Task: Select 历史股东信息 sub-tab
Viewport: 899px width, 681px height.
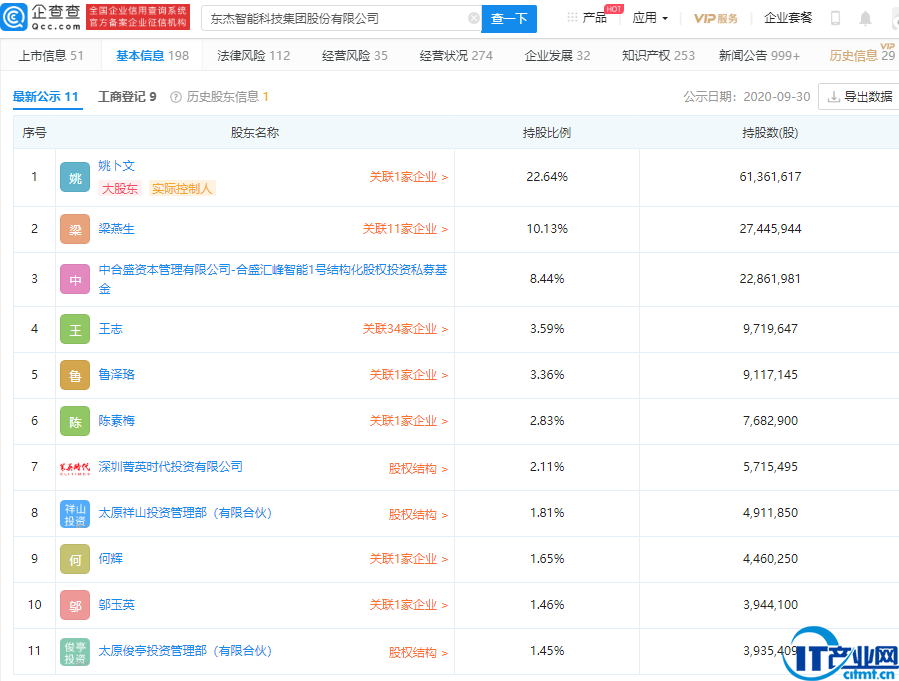Action: coord(228,97)
